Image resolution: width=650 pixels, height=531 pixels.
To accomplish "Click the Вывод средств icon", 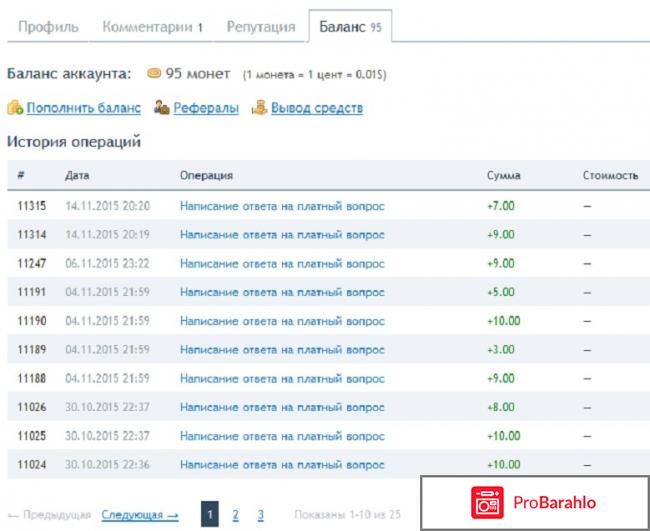I will point(259,108).
